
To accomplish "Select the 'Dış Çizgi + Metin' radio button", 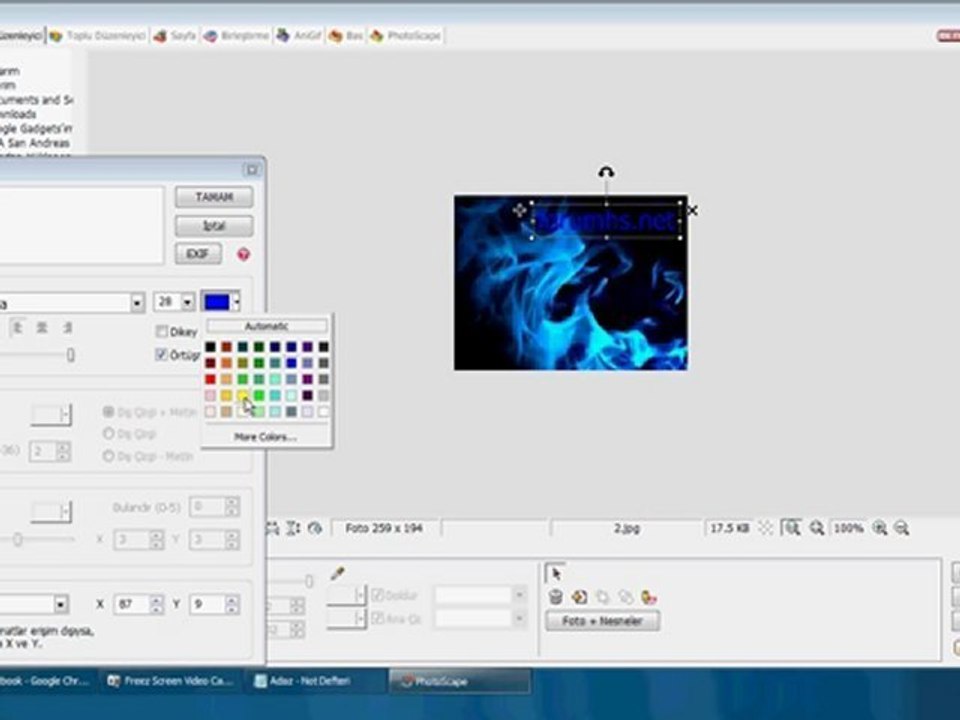I will 109,411.
